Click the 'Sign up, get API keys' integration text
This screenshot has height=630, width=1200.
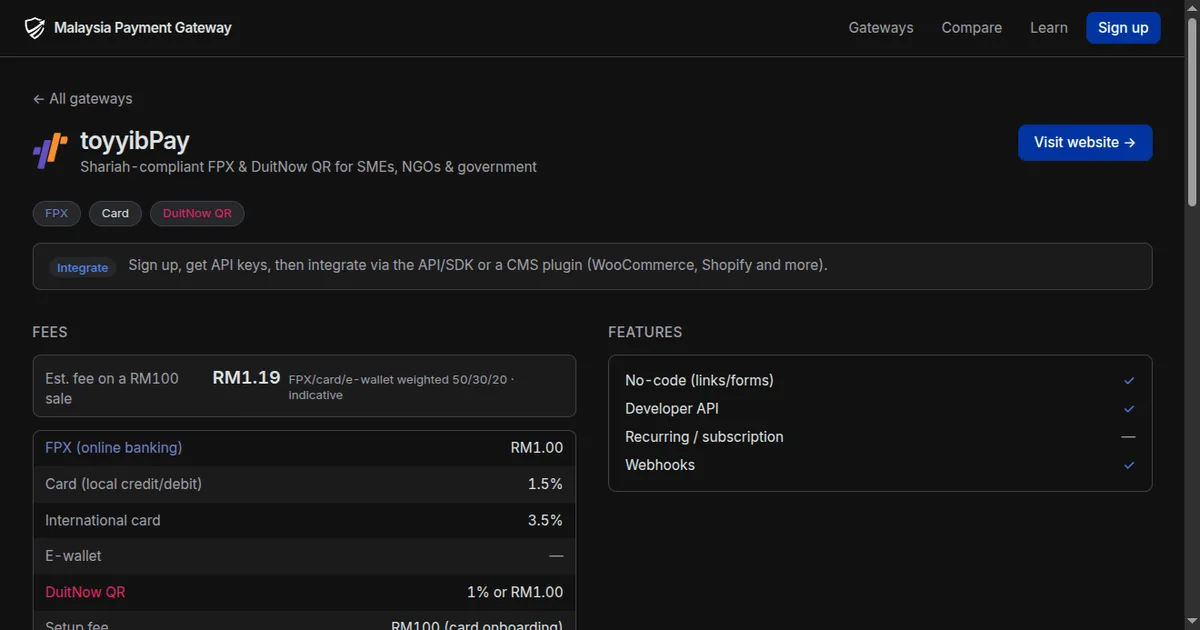coord(478,266)
